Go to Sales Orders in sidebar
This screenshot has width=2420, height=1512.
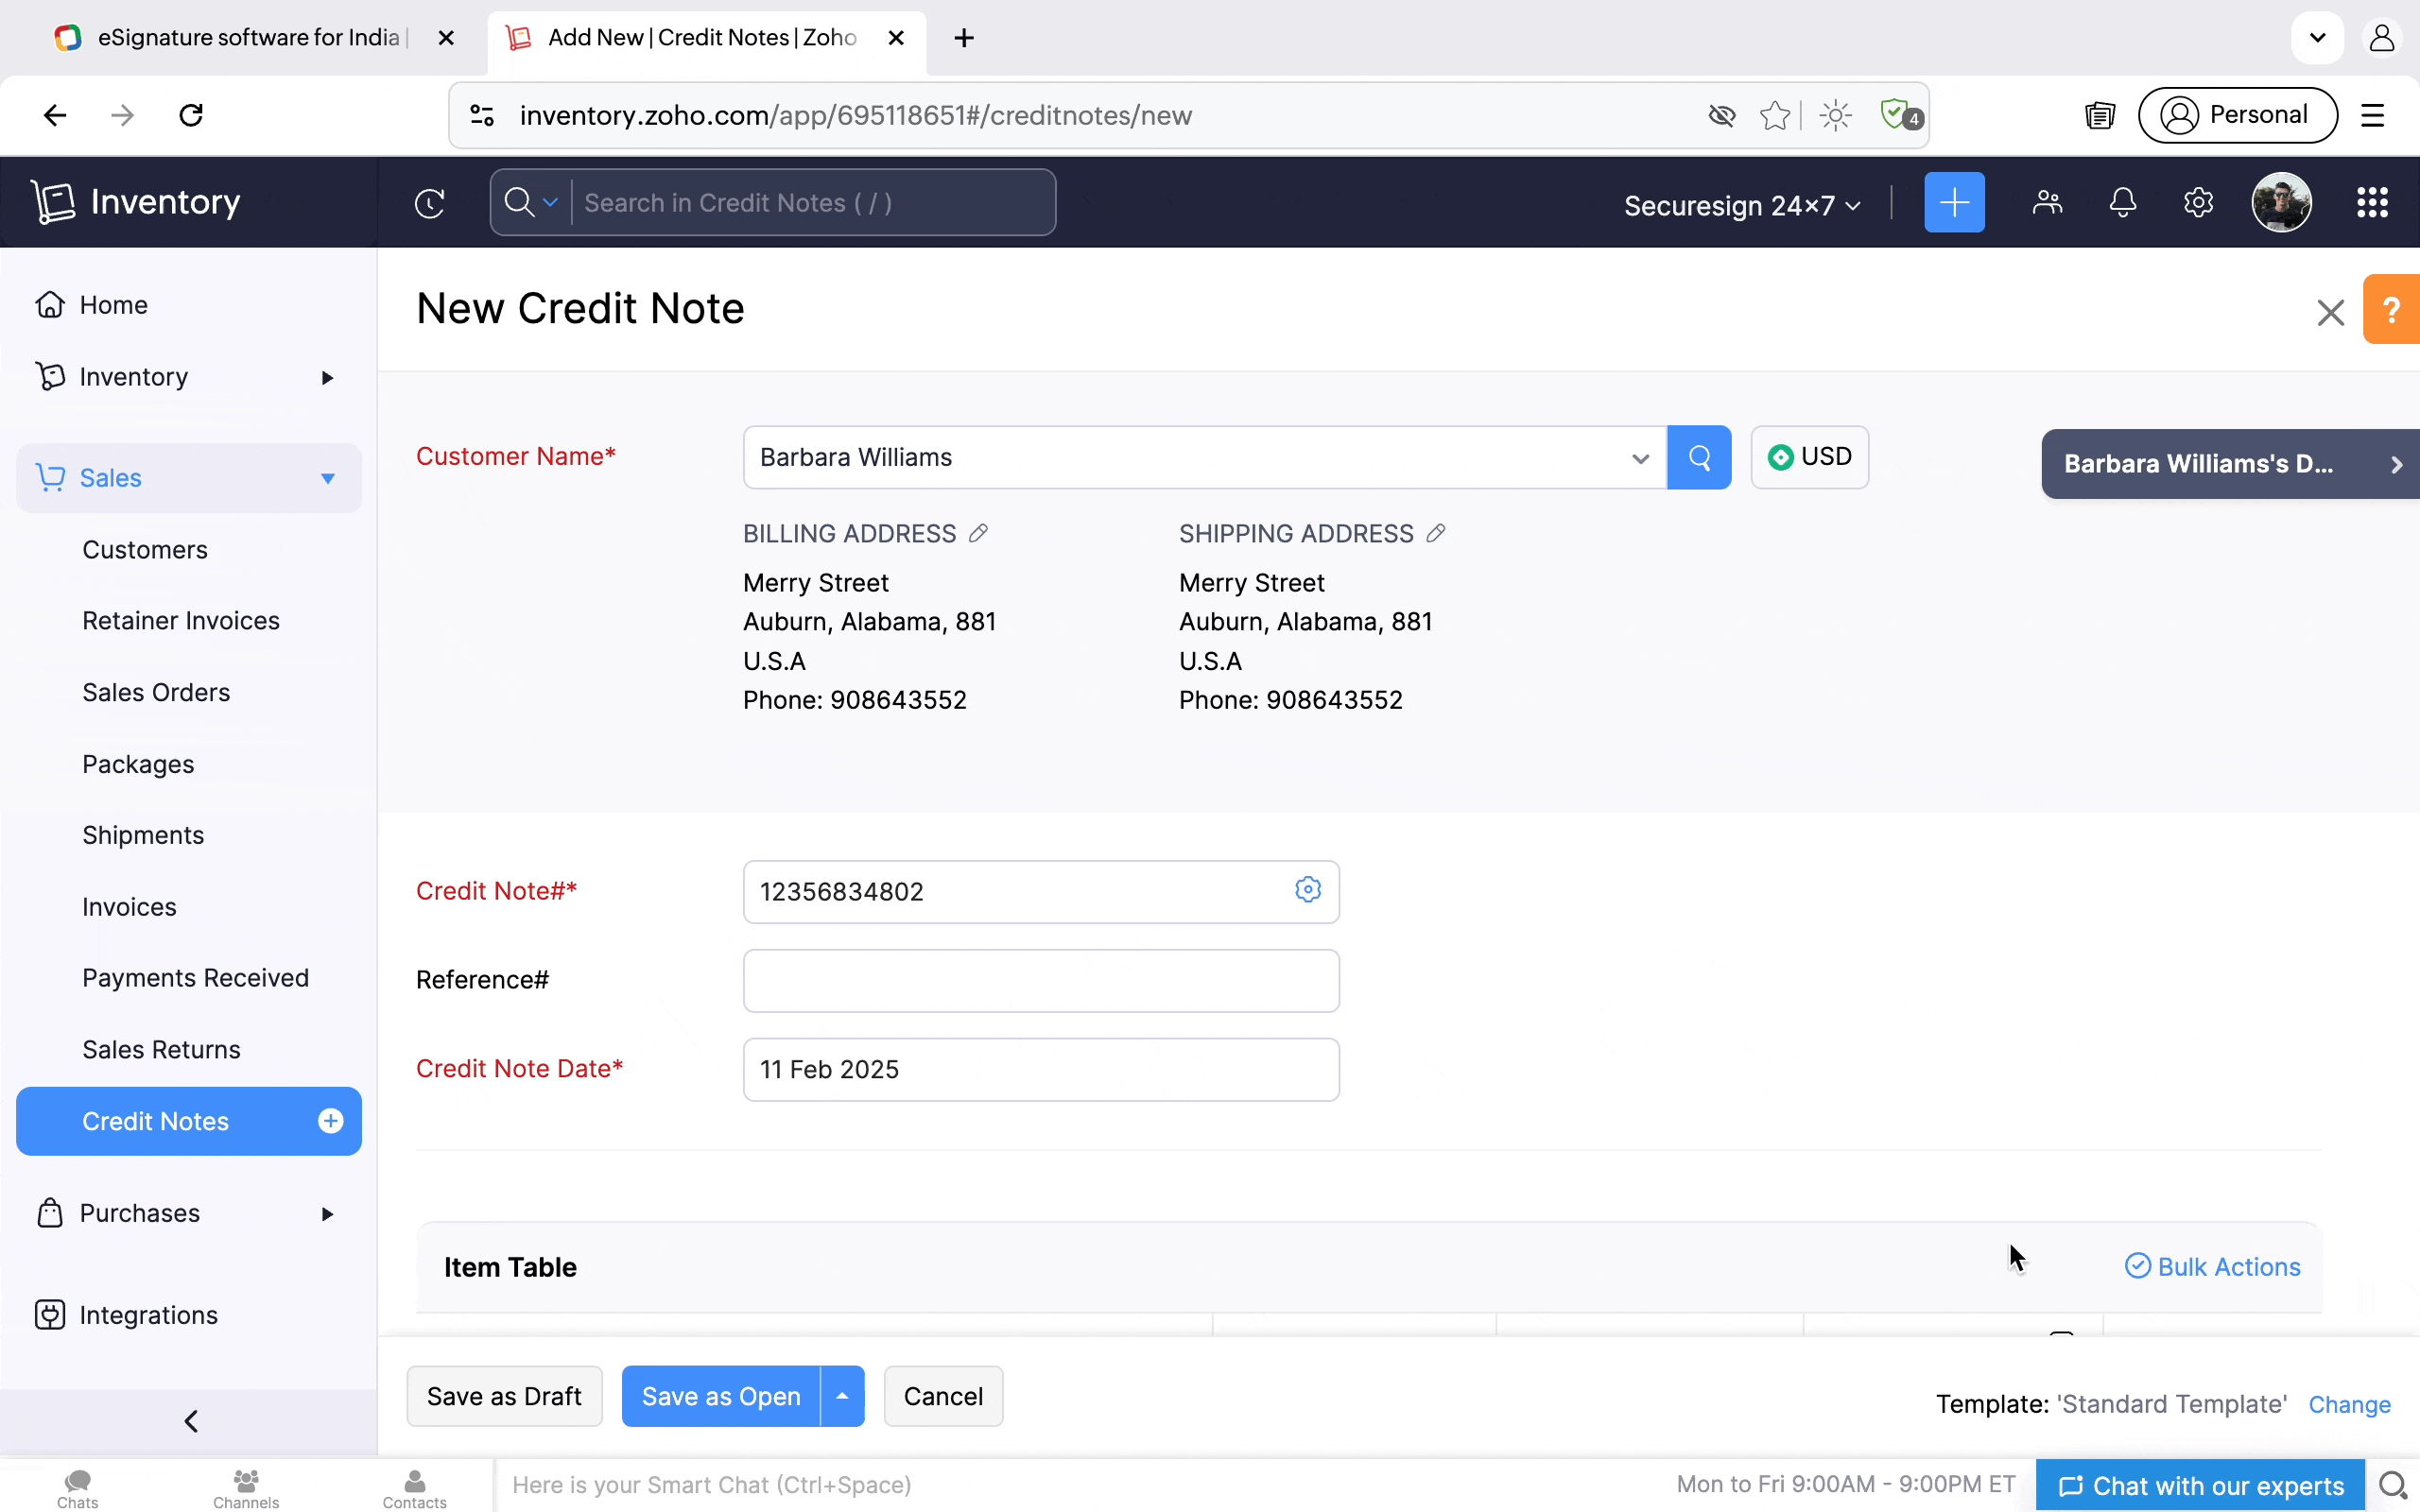tap(156, 692)
